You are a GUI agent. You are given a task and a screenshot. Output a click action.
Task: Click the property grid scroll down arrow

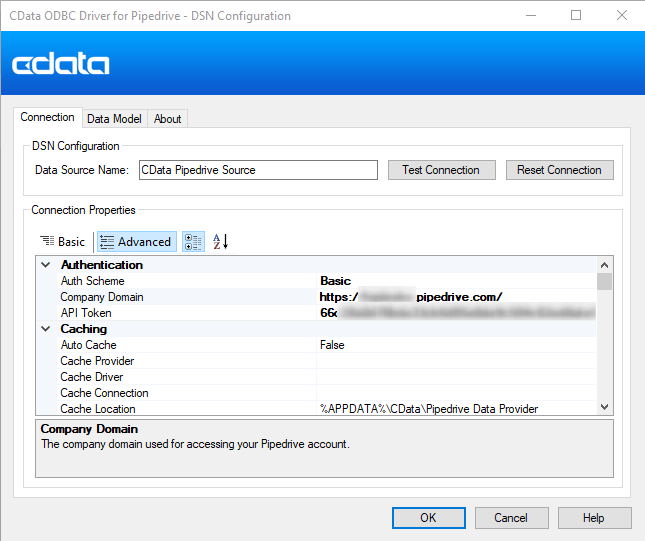(604, 407)
